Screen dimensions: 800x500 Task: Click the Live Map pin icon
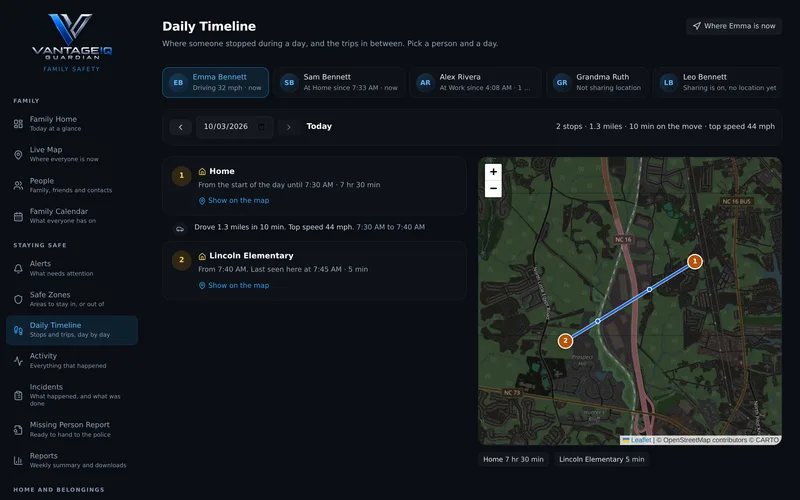pos(18,155)
